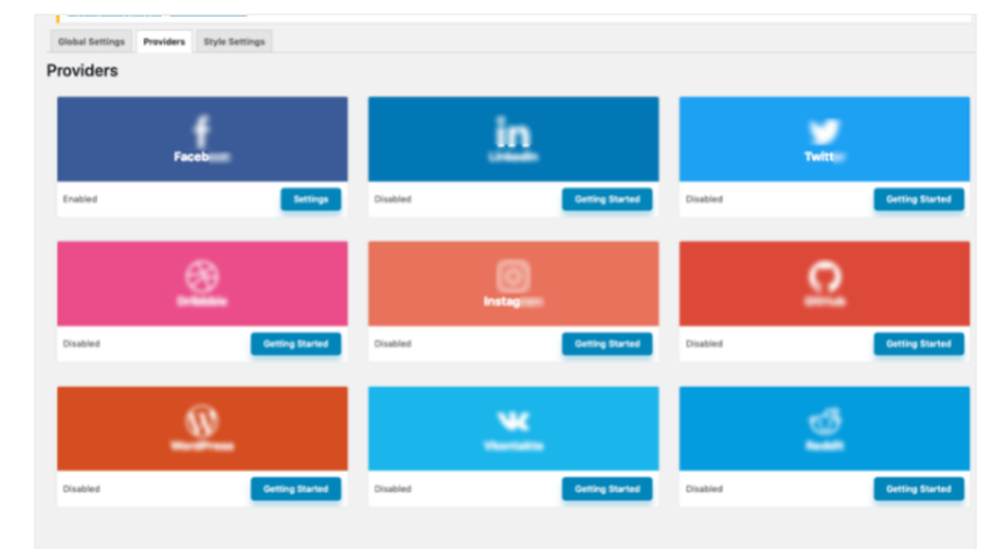The image size is (1000, 549).
Task: Click Getting Started for Dribbble
Action: coord(296,344)
